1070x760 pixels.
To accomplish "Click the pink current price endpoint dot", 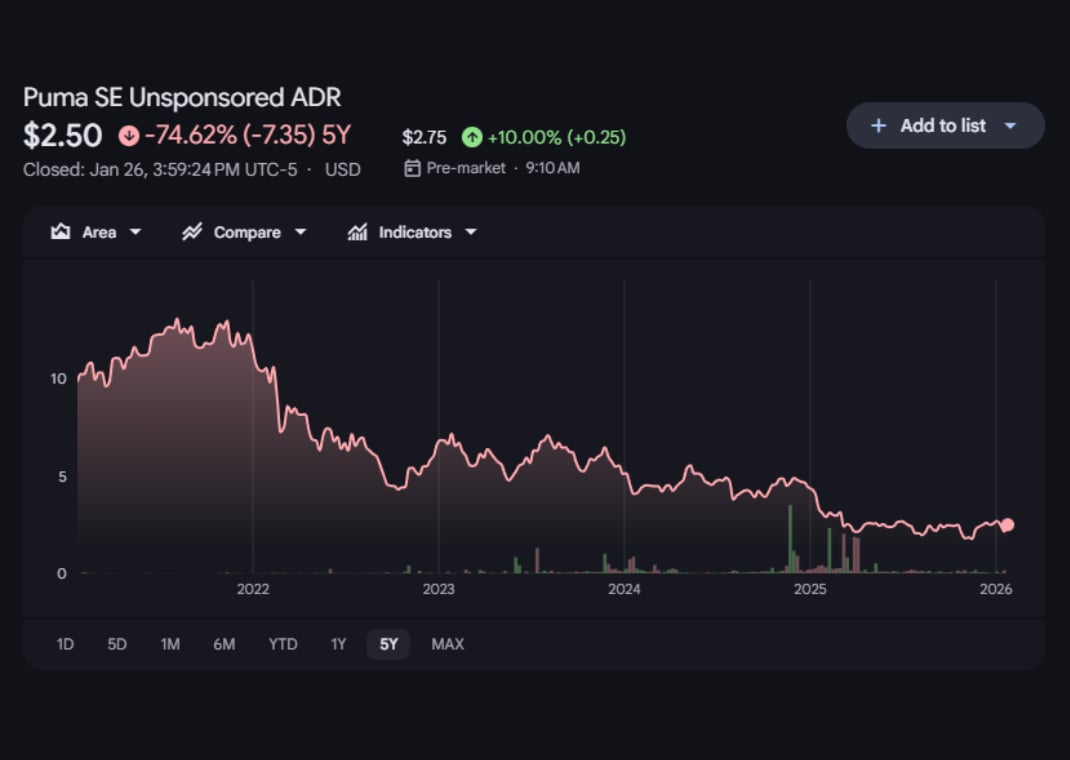I will [x=1007, y=525].
